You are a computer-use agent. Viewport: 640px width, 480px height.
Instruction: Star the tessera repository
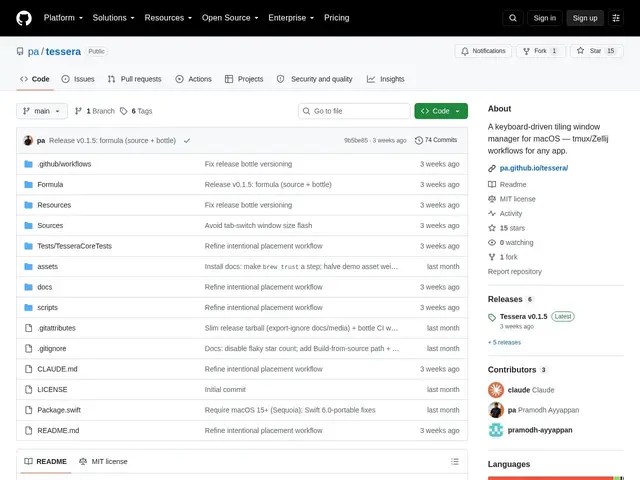tap(596, 51)
